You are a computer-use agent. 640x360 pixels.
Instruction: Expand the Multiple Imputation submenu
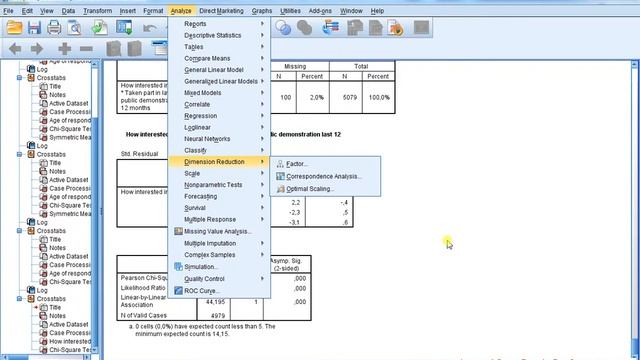pos(219,243)
